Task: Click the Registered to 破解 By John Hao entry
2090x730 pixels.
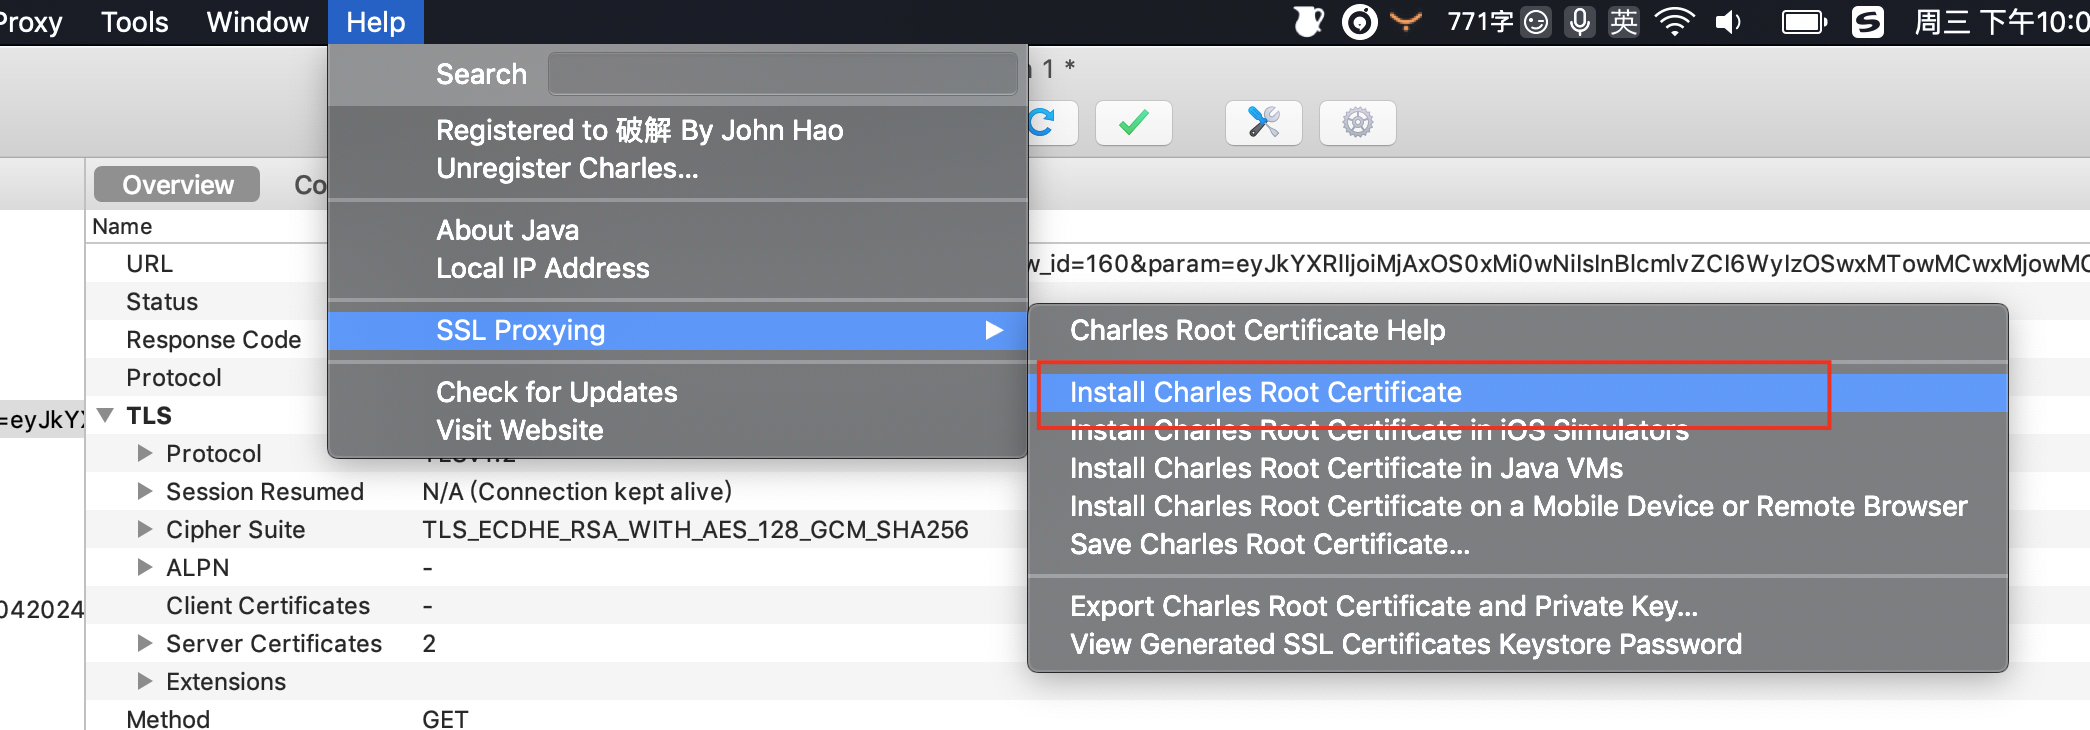Action: click(x=678, y=130)
